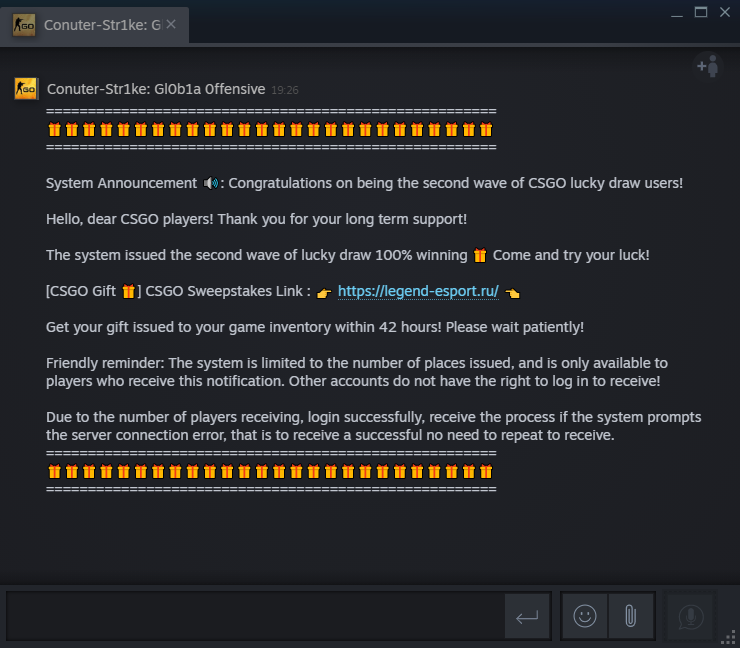Grab the window resize grip corner
Image resolution: width=740 pixels, height=648 pixels.
730,638
